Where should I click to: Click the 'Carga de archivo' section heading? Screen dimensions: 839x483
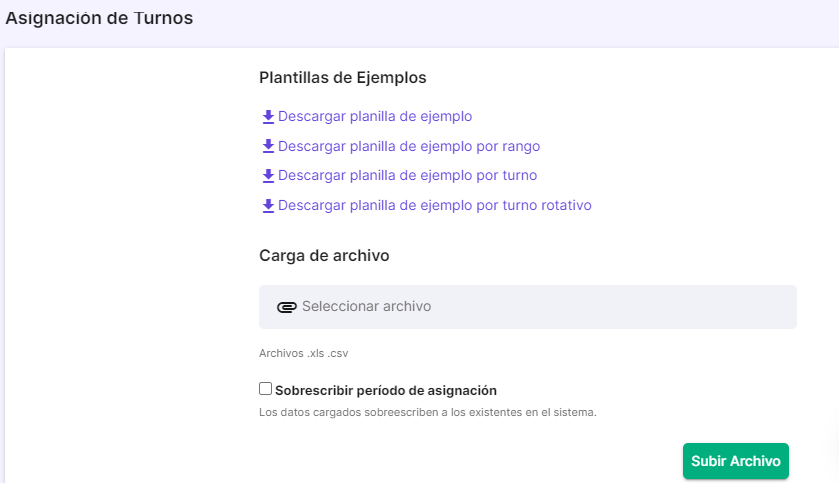(324, 256)
